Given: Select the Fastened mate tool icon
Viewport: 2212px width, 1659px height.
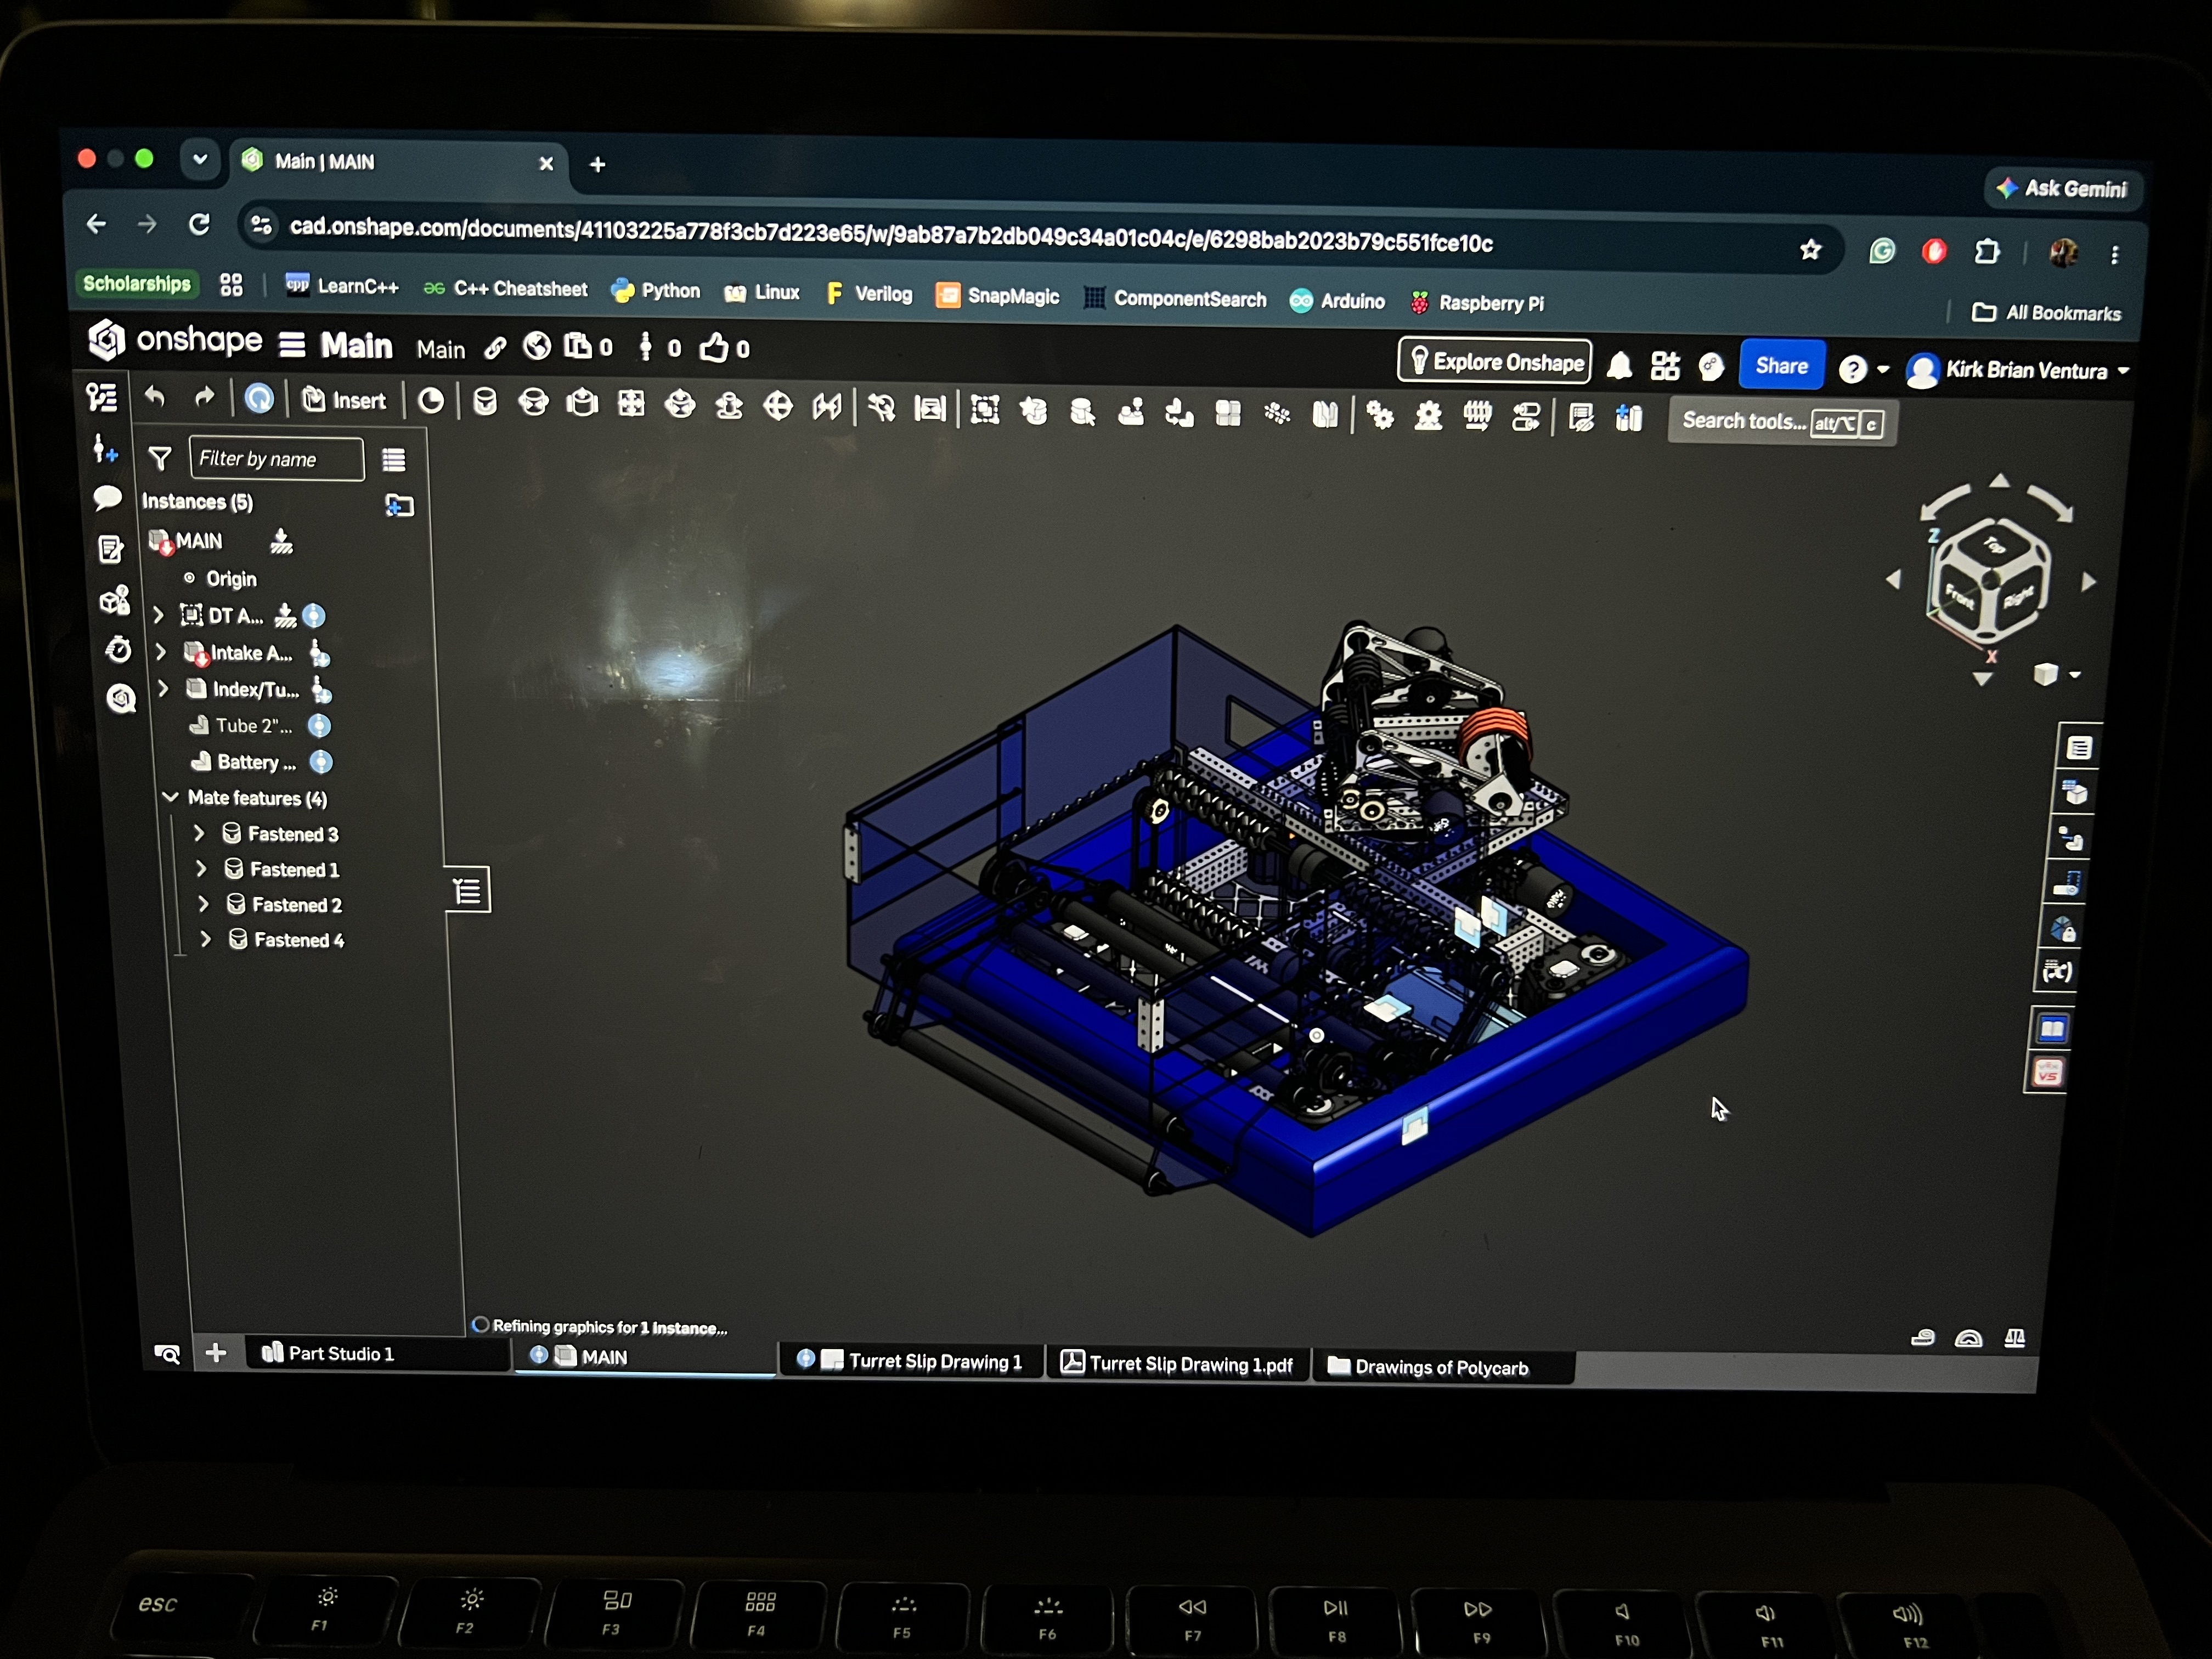Looking at the screenshot, I should point(485,402).
